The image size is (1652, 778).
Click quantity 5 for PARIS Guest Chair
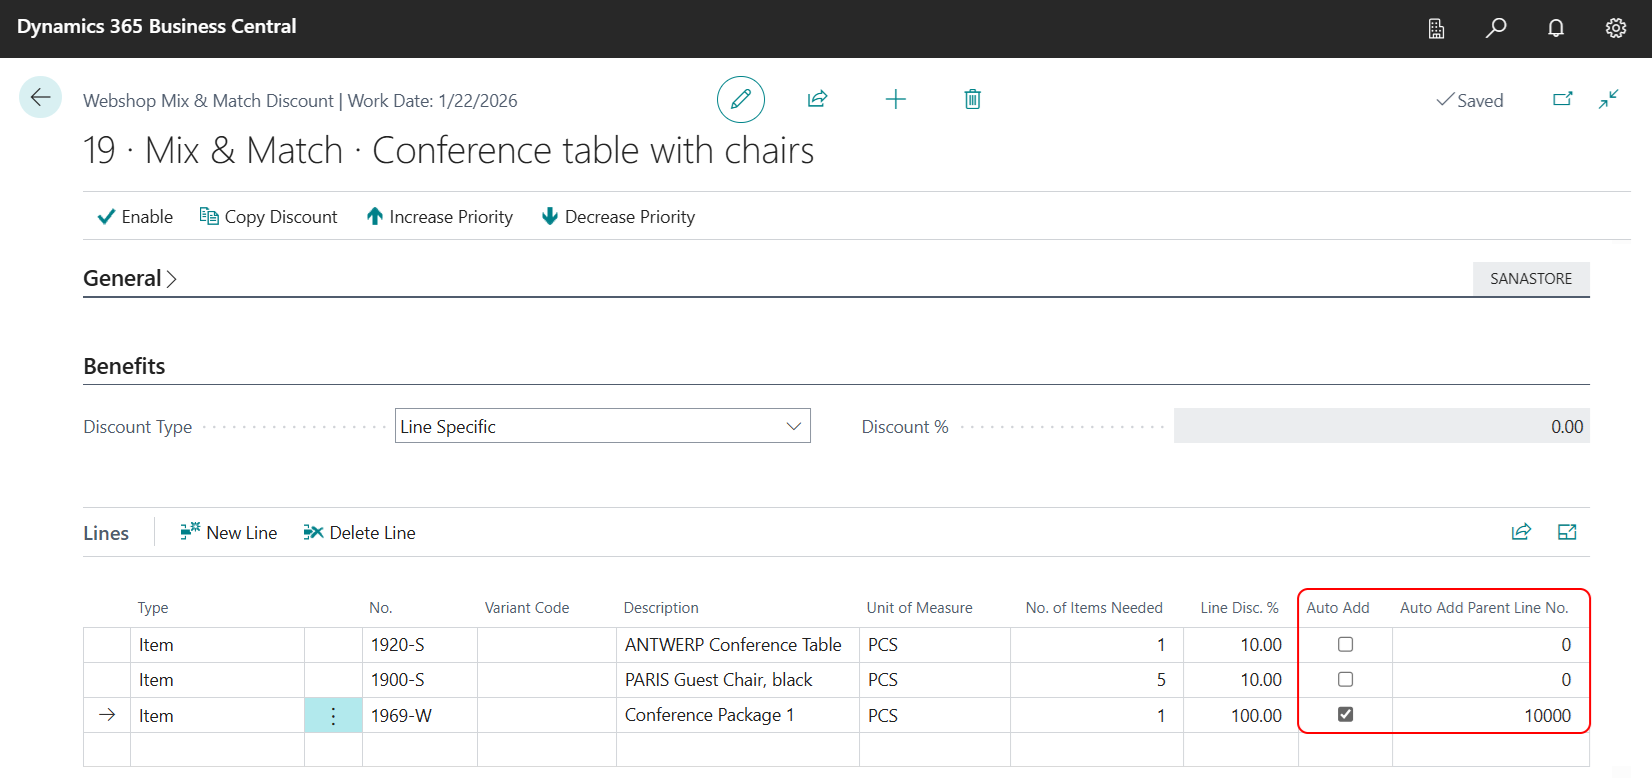click(x=1097, y=680)
